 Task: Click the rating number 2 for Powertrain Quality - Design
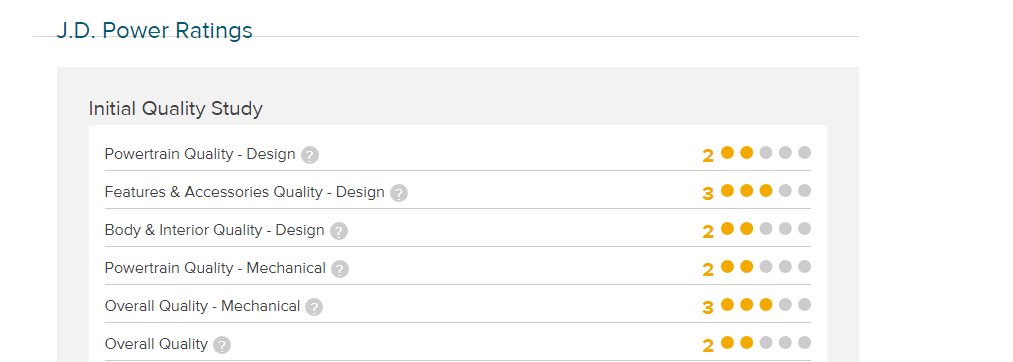(x=708, y=156)
